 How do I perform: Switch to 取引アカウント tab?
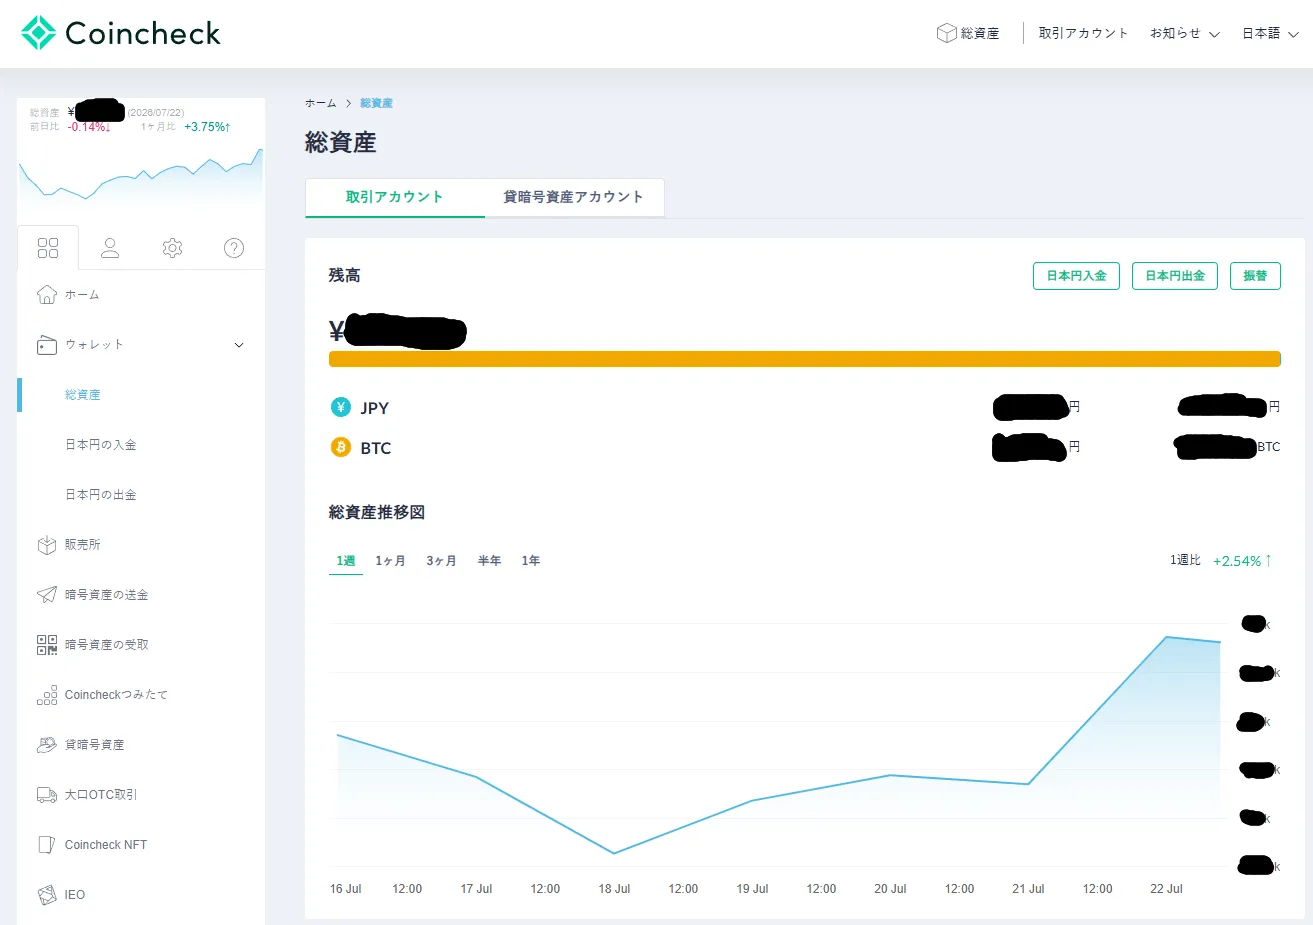pyautogui.click(x=394, y=197)
